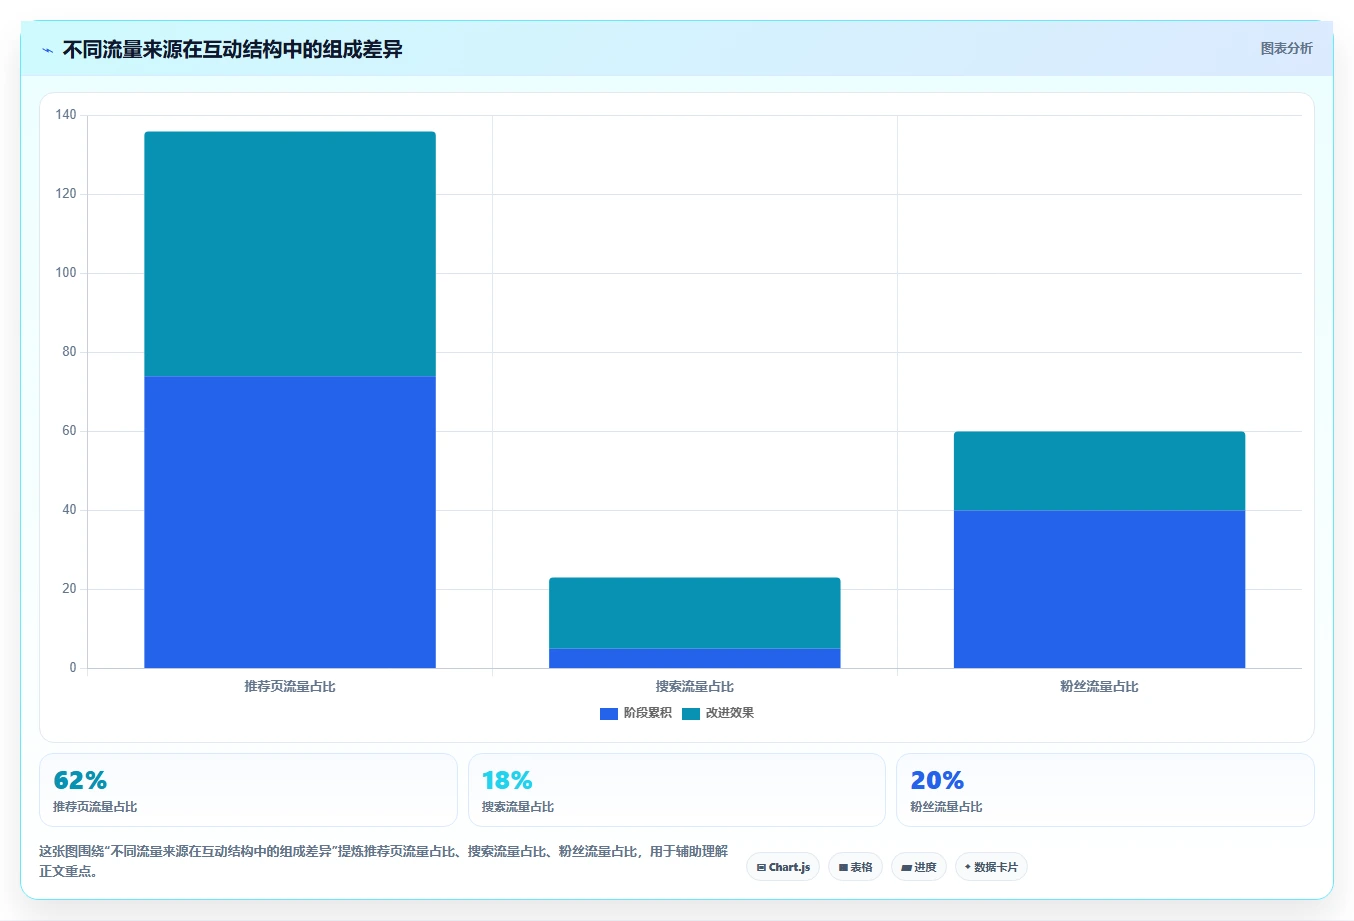Click the 粉丝流量占比 x-axis label
The height and width of the screenshot is (921, 1354).
click(1100, 686)
